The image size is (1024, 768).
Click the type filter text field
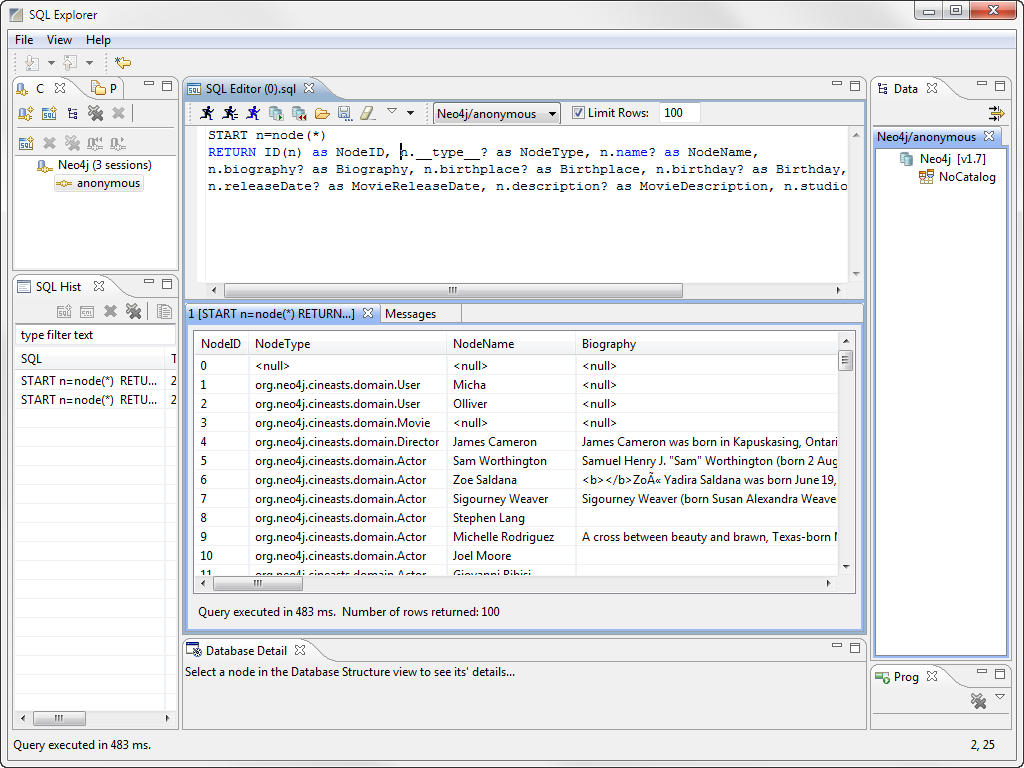[x=95, y=335]
